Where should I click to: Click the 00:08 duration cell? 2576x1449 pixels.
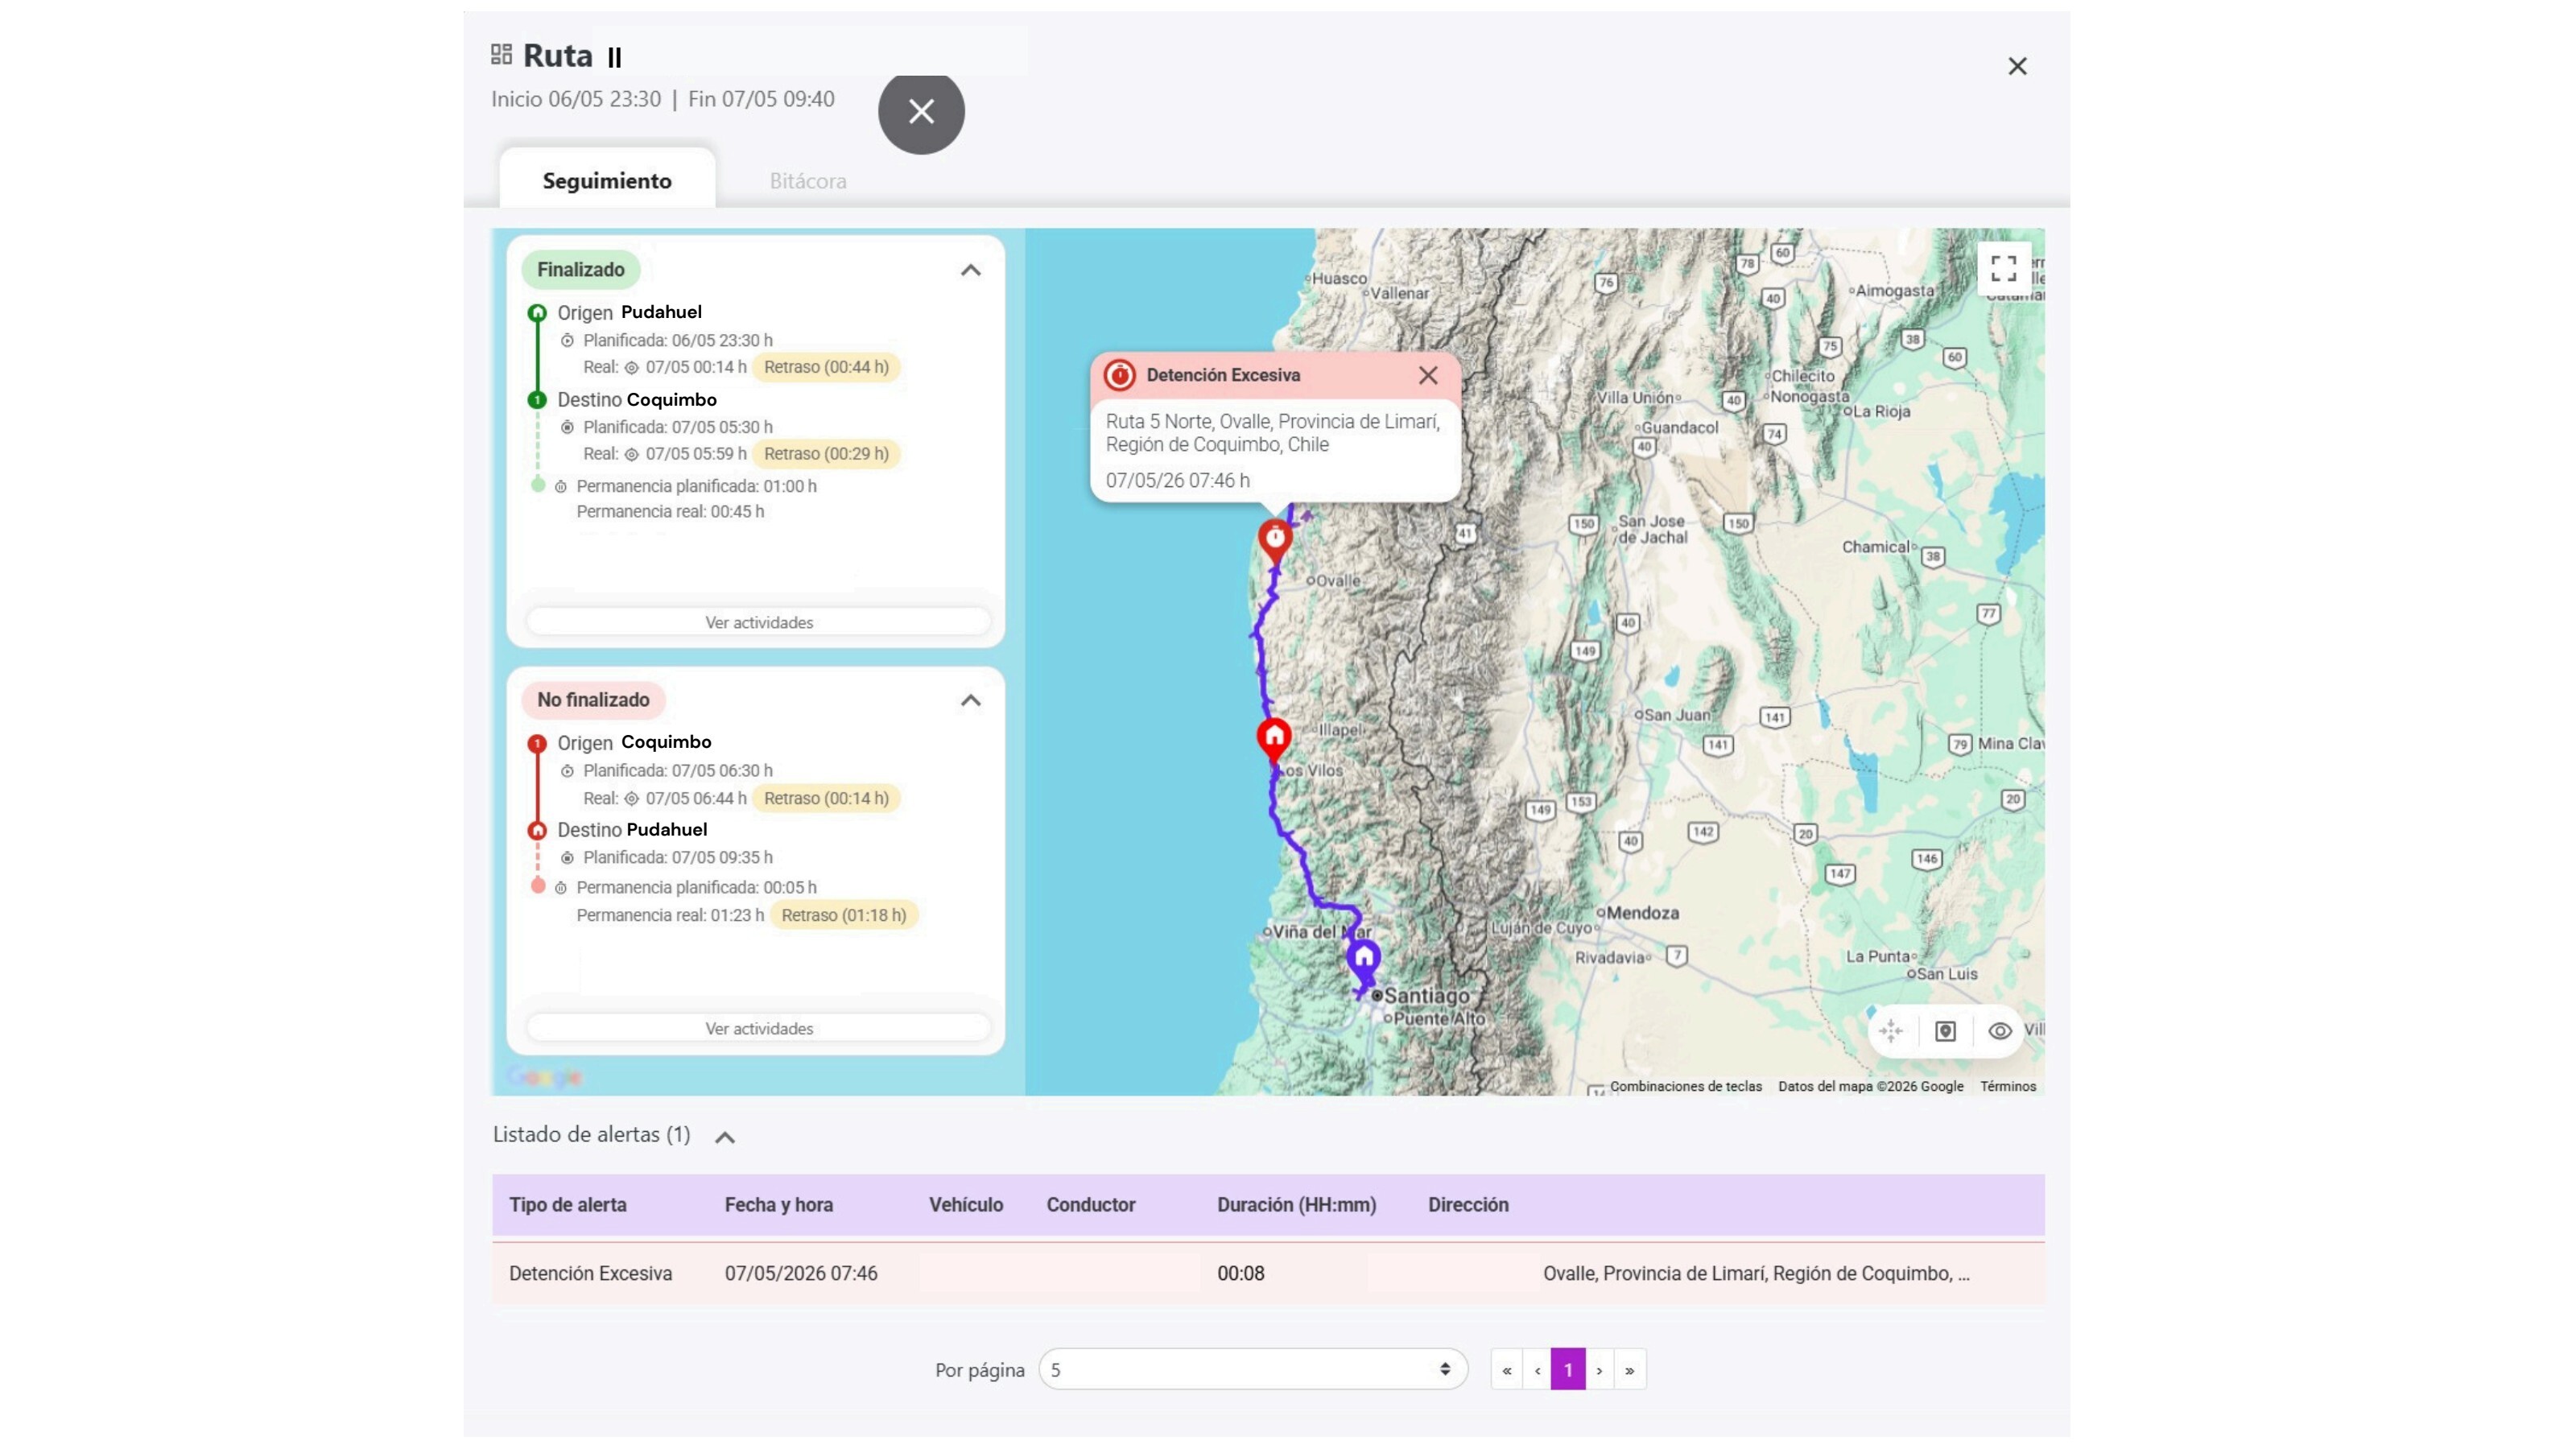point(1240,1273)
